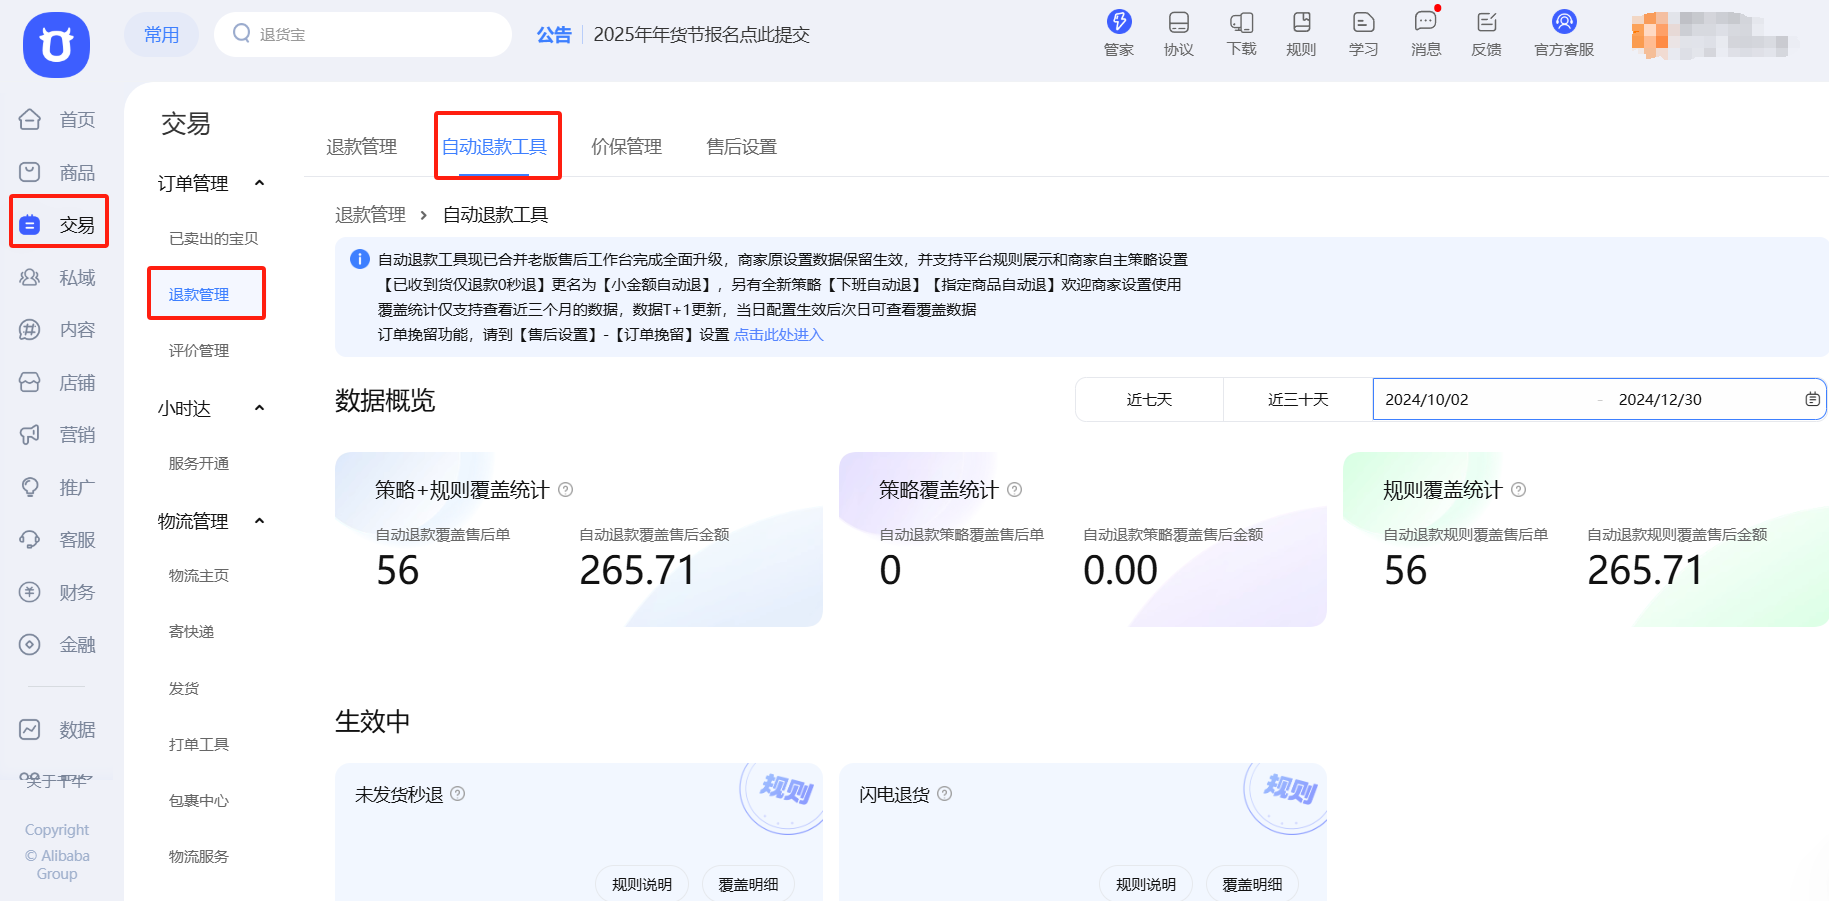
Task: Click 覆盖明细 under 未发货秒退
Action: pyautogui.click(x=748, y=884)
